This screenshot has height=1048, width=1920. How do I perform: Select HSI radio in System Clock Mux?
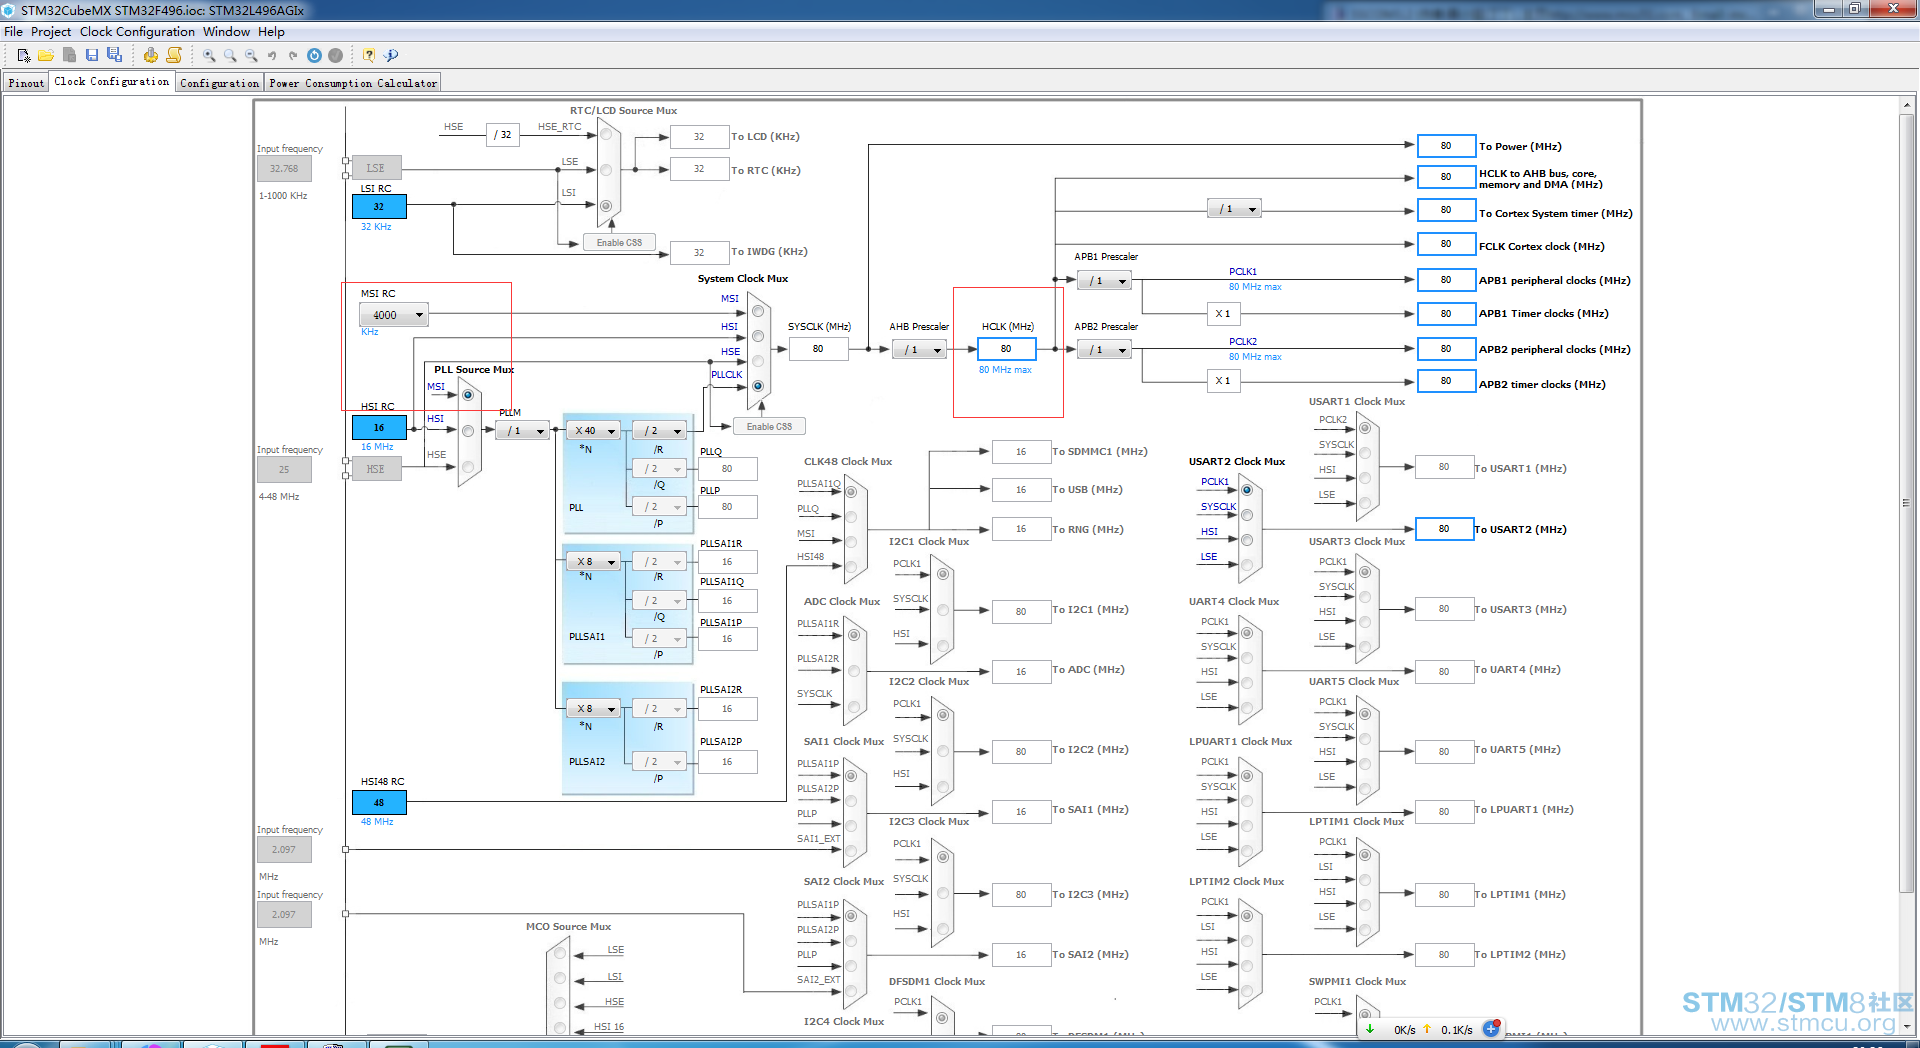tap(757, 336)
